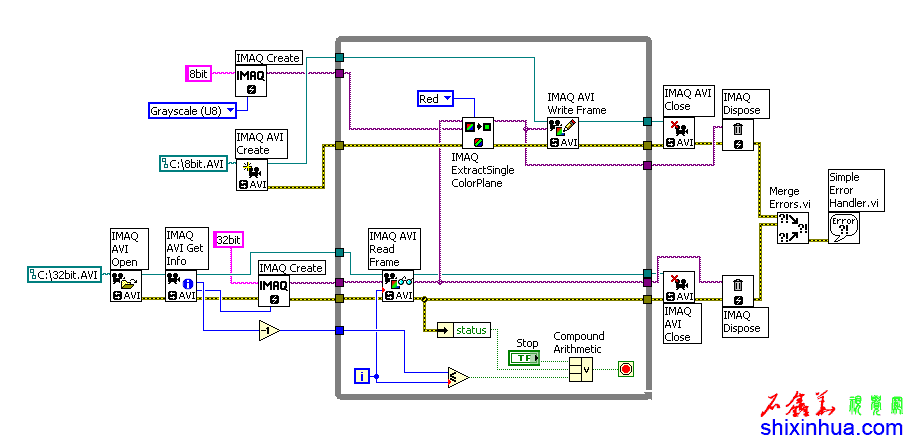The width and height of the screenshot is (912, 440).
Task: Click the IMAQ AVI Write Frame node
Action: [562, 132]
